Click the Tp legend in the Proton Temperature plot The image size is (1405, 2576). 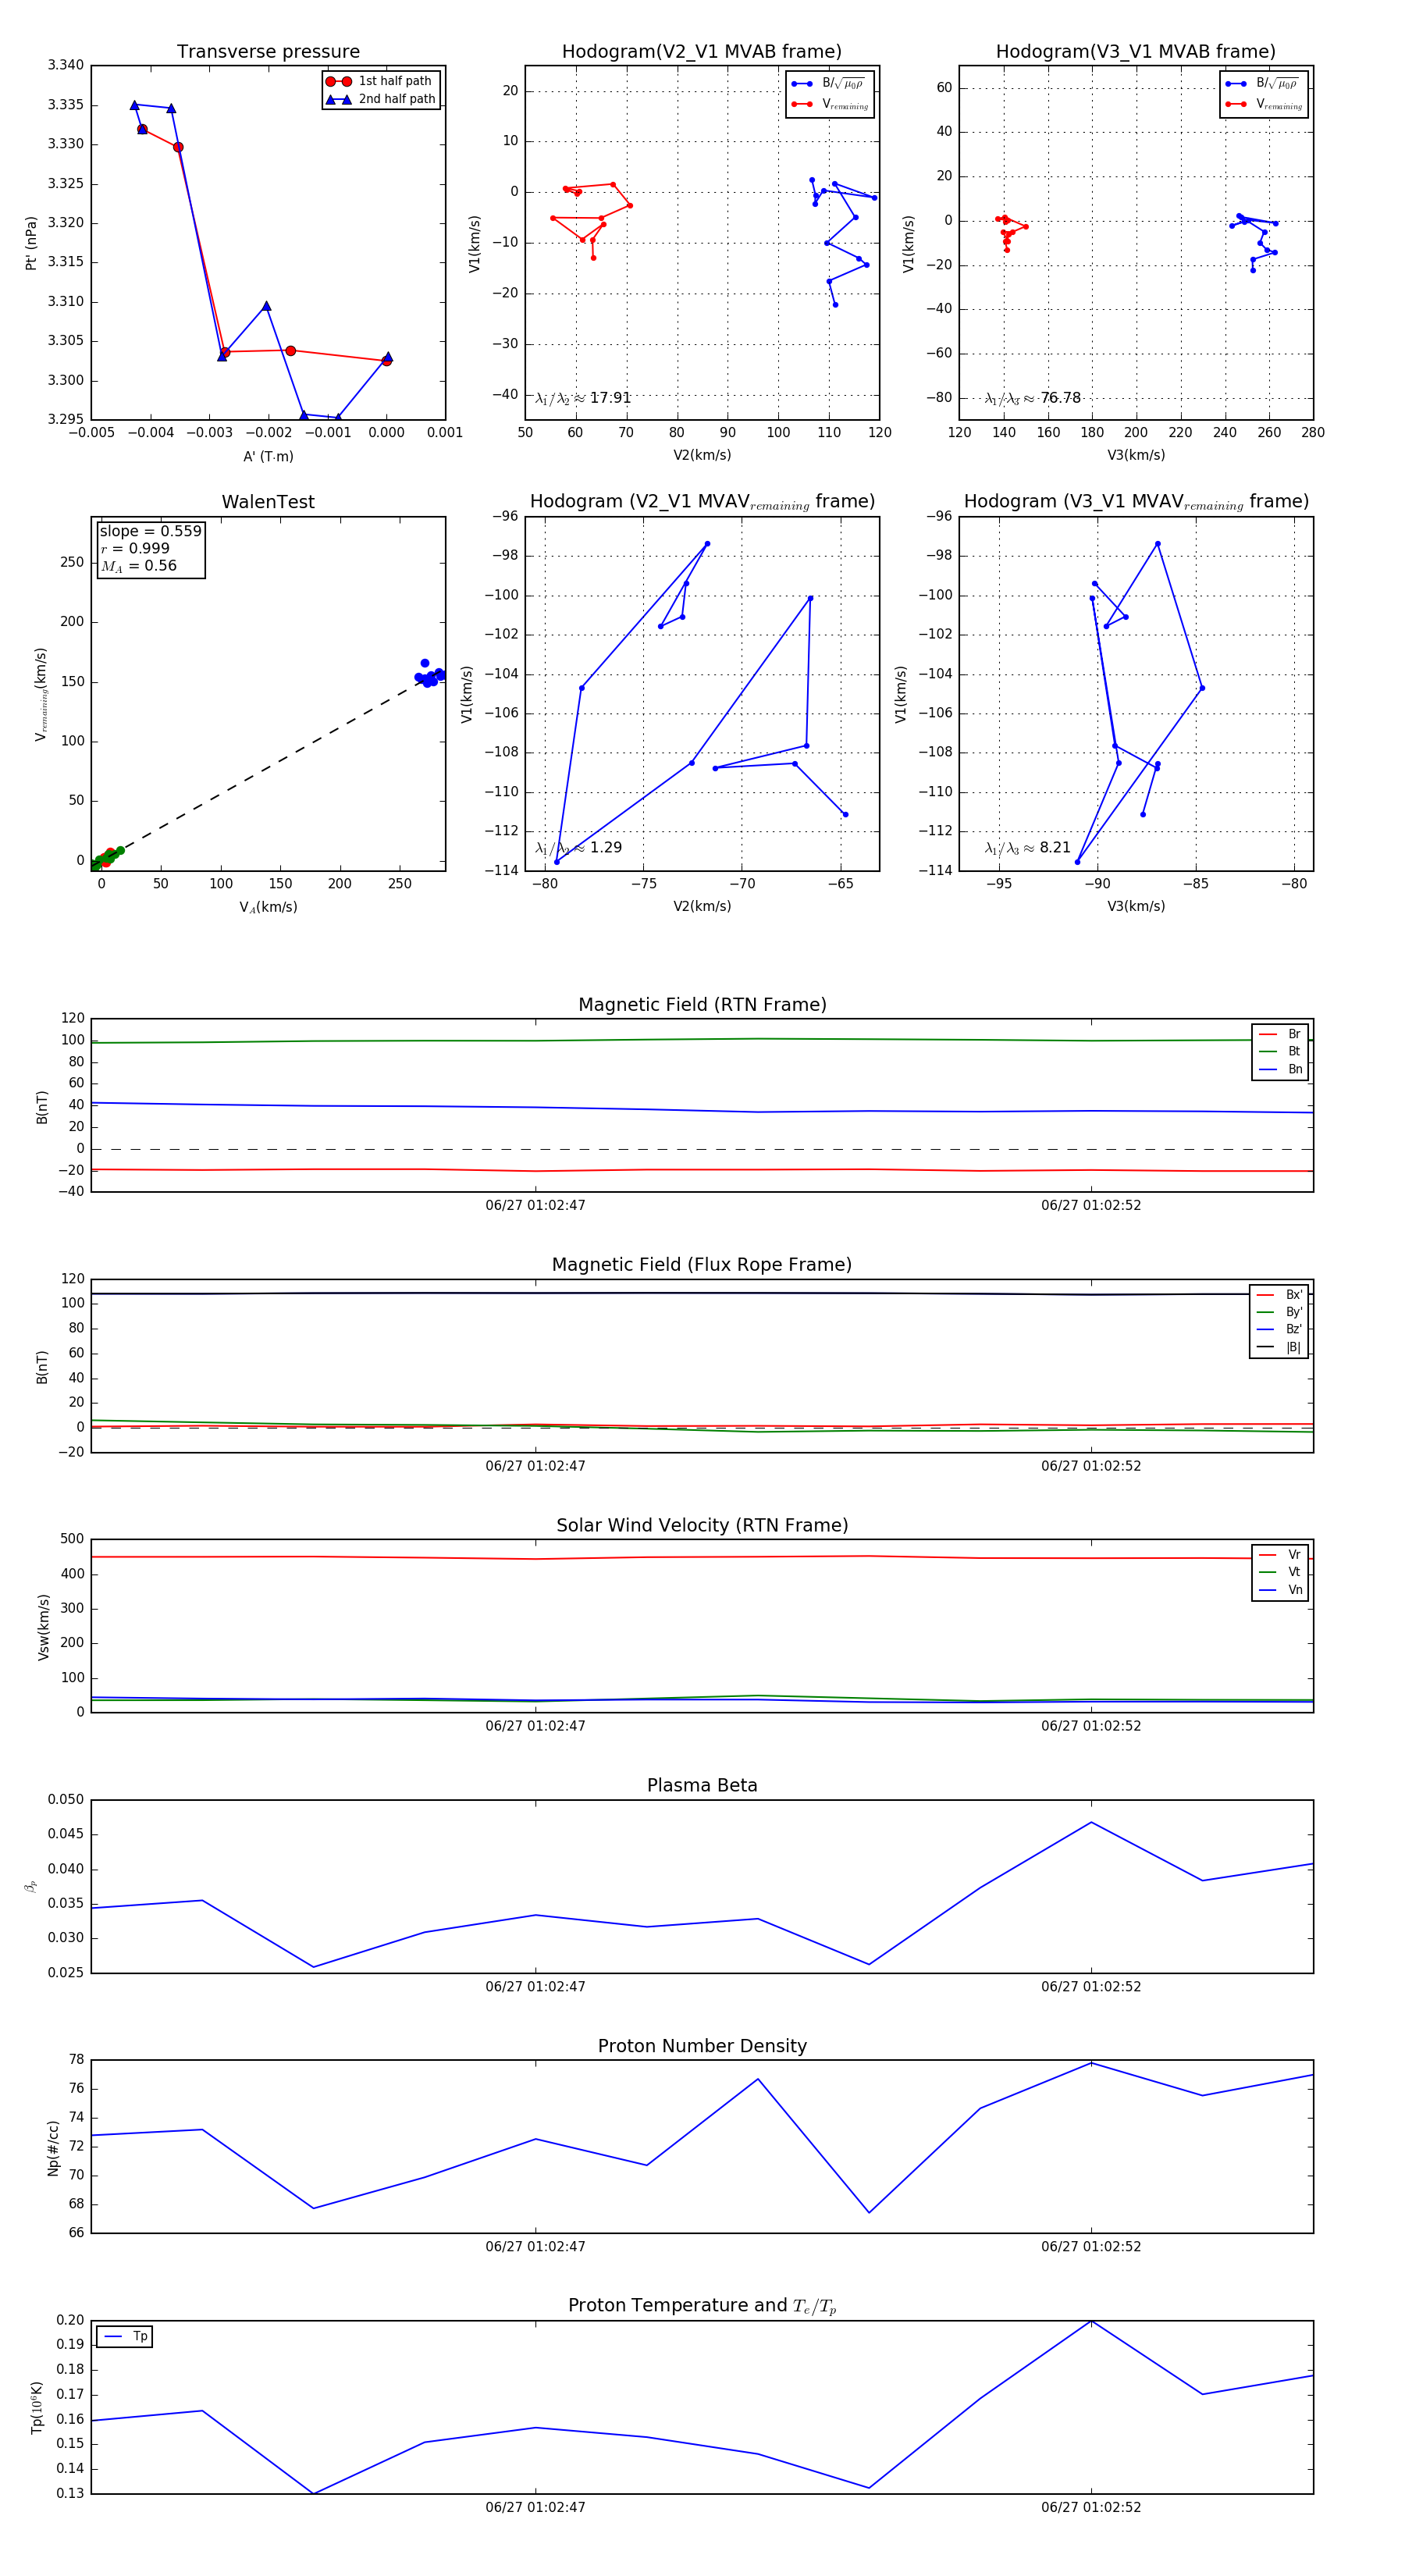pyautogui.click(x=125, y=2336)
